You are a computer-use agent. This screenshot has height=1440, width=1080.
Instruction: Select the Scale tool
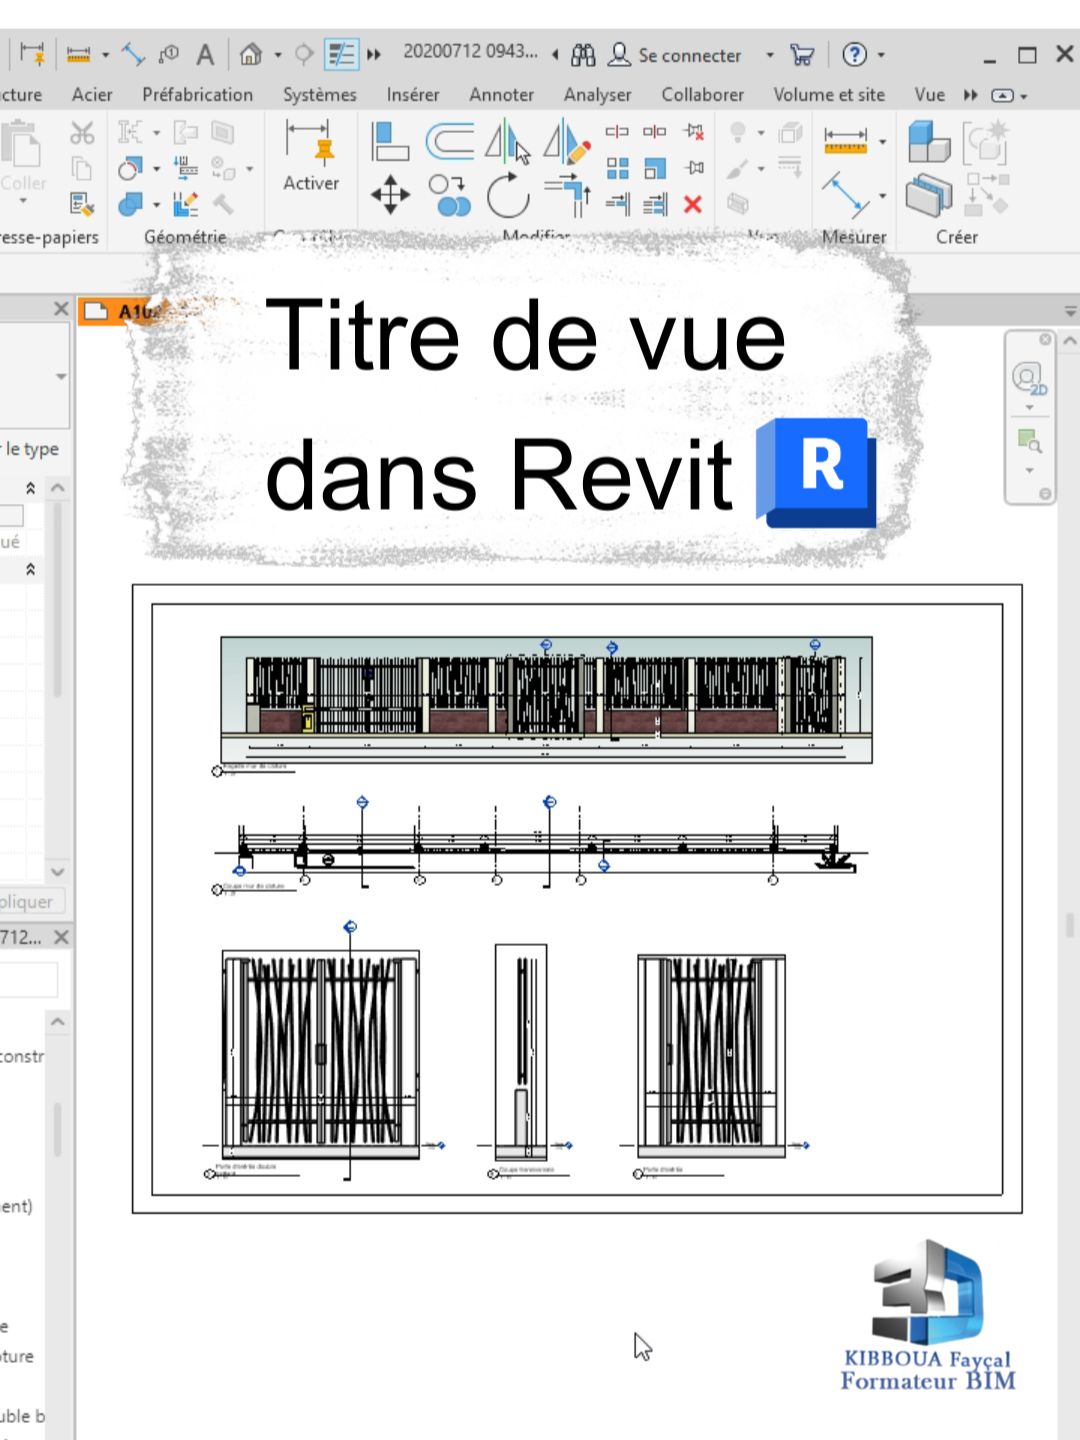(654, 168)
